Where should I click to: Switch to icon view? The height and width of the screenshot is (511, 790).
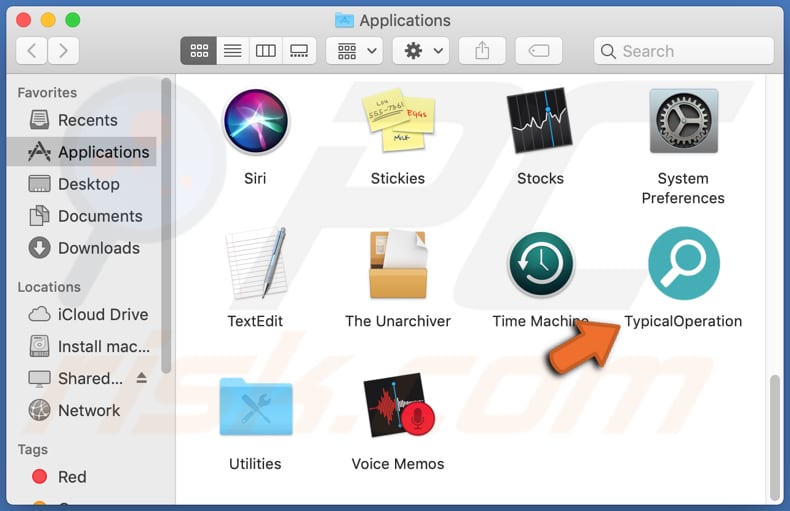(x=199, y=50)
